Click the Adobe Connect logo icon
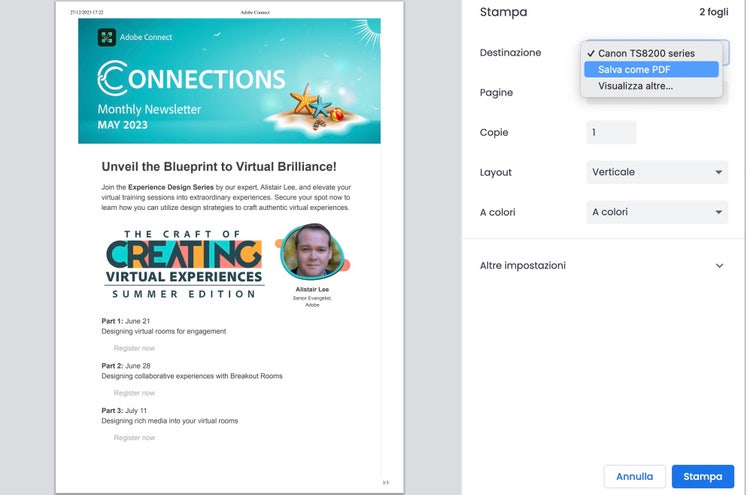The image size is (750, 495). click(x=107, y=37)
